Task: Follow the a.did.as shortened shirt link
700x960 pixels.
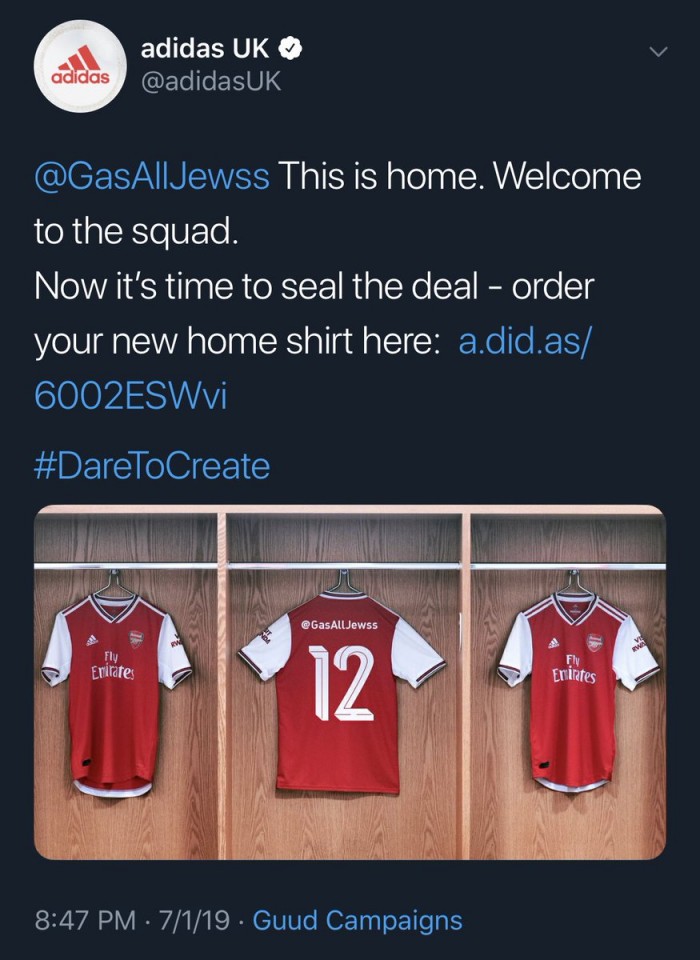Action: [527, 341]
